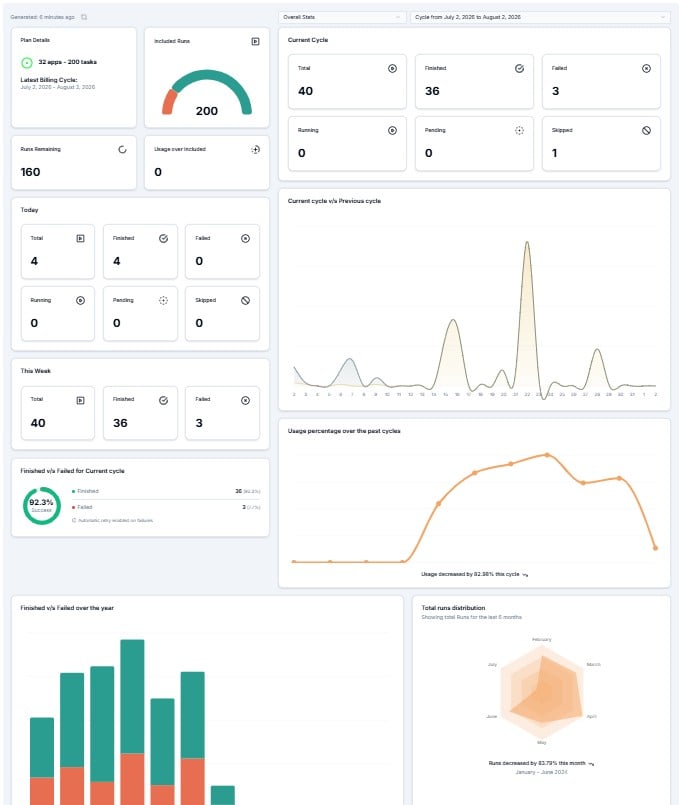
Task: Click the Finished v/s Failed over the year heading
Action: click(67, 608)
